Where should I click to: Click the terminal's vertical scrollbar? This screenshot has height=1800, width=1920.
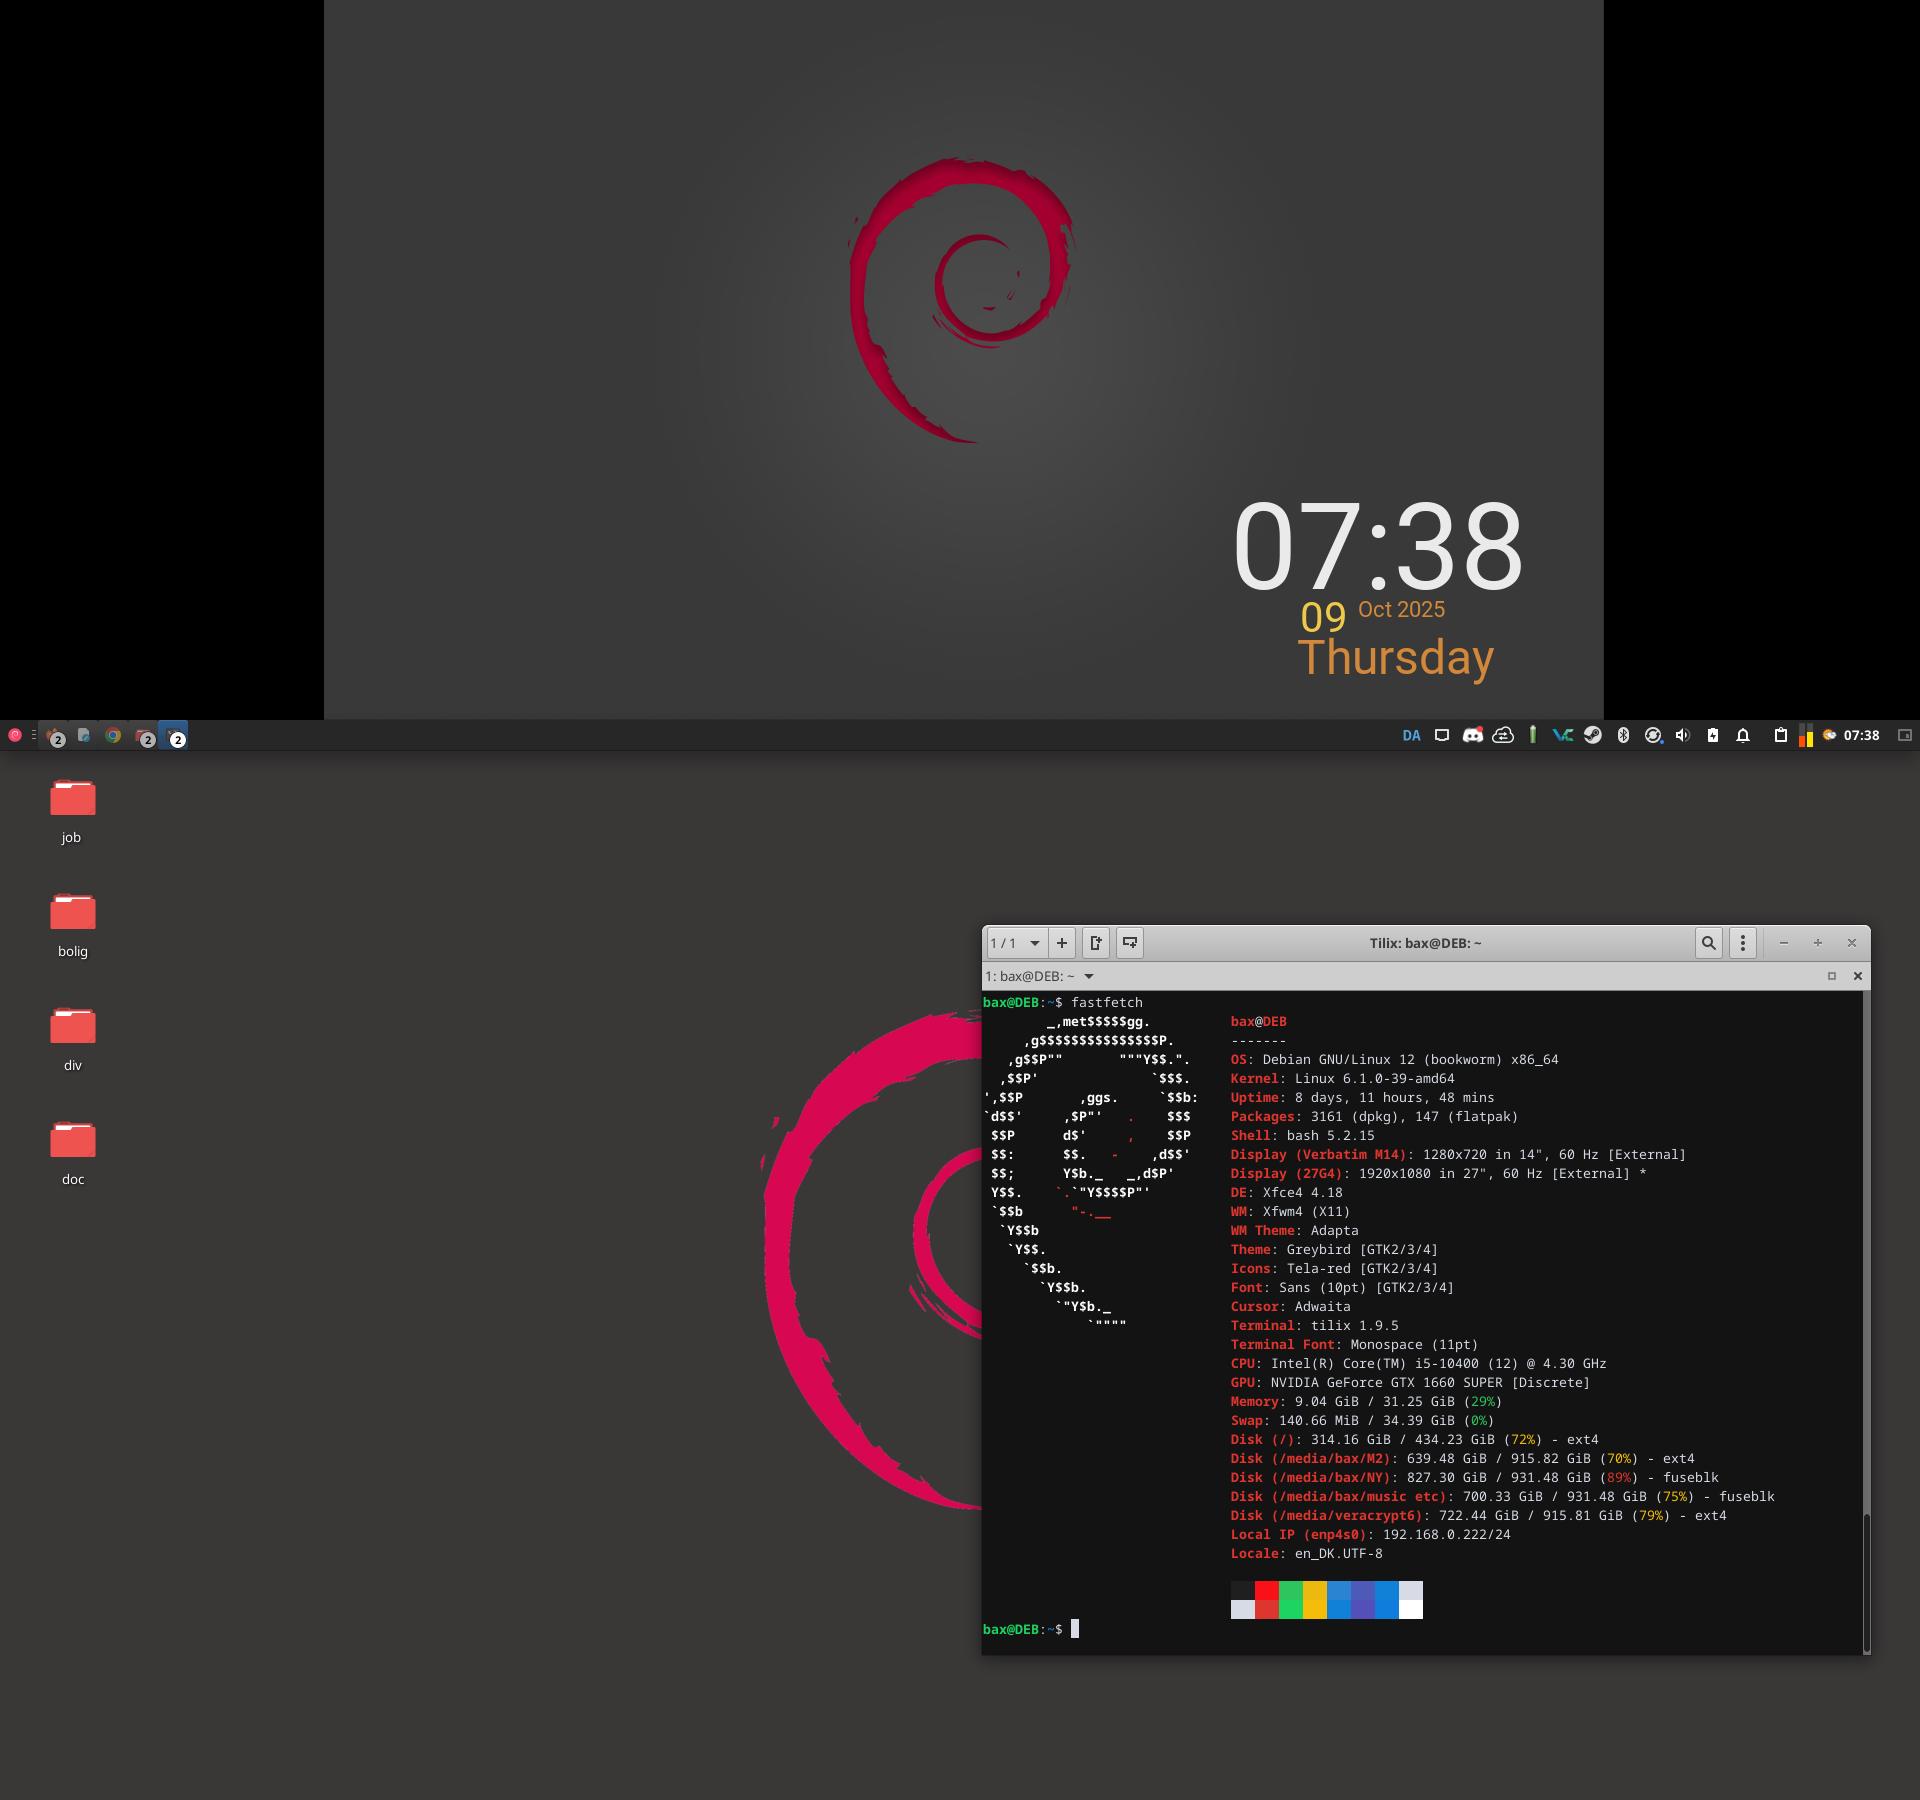pos(1866,1580)
